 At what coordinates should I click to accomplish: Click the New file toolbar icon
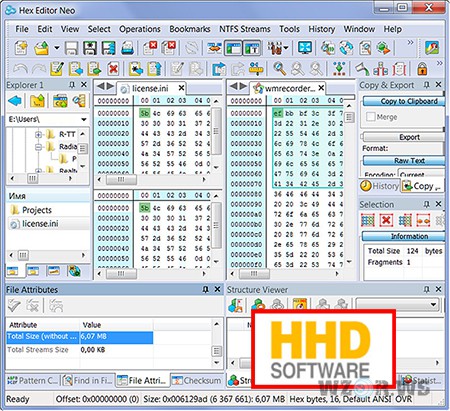[x=21, y=48]
